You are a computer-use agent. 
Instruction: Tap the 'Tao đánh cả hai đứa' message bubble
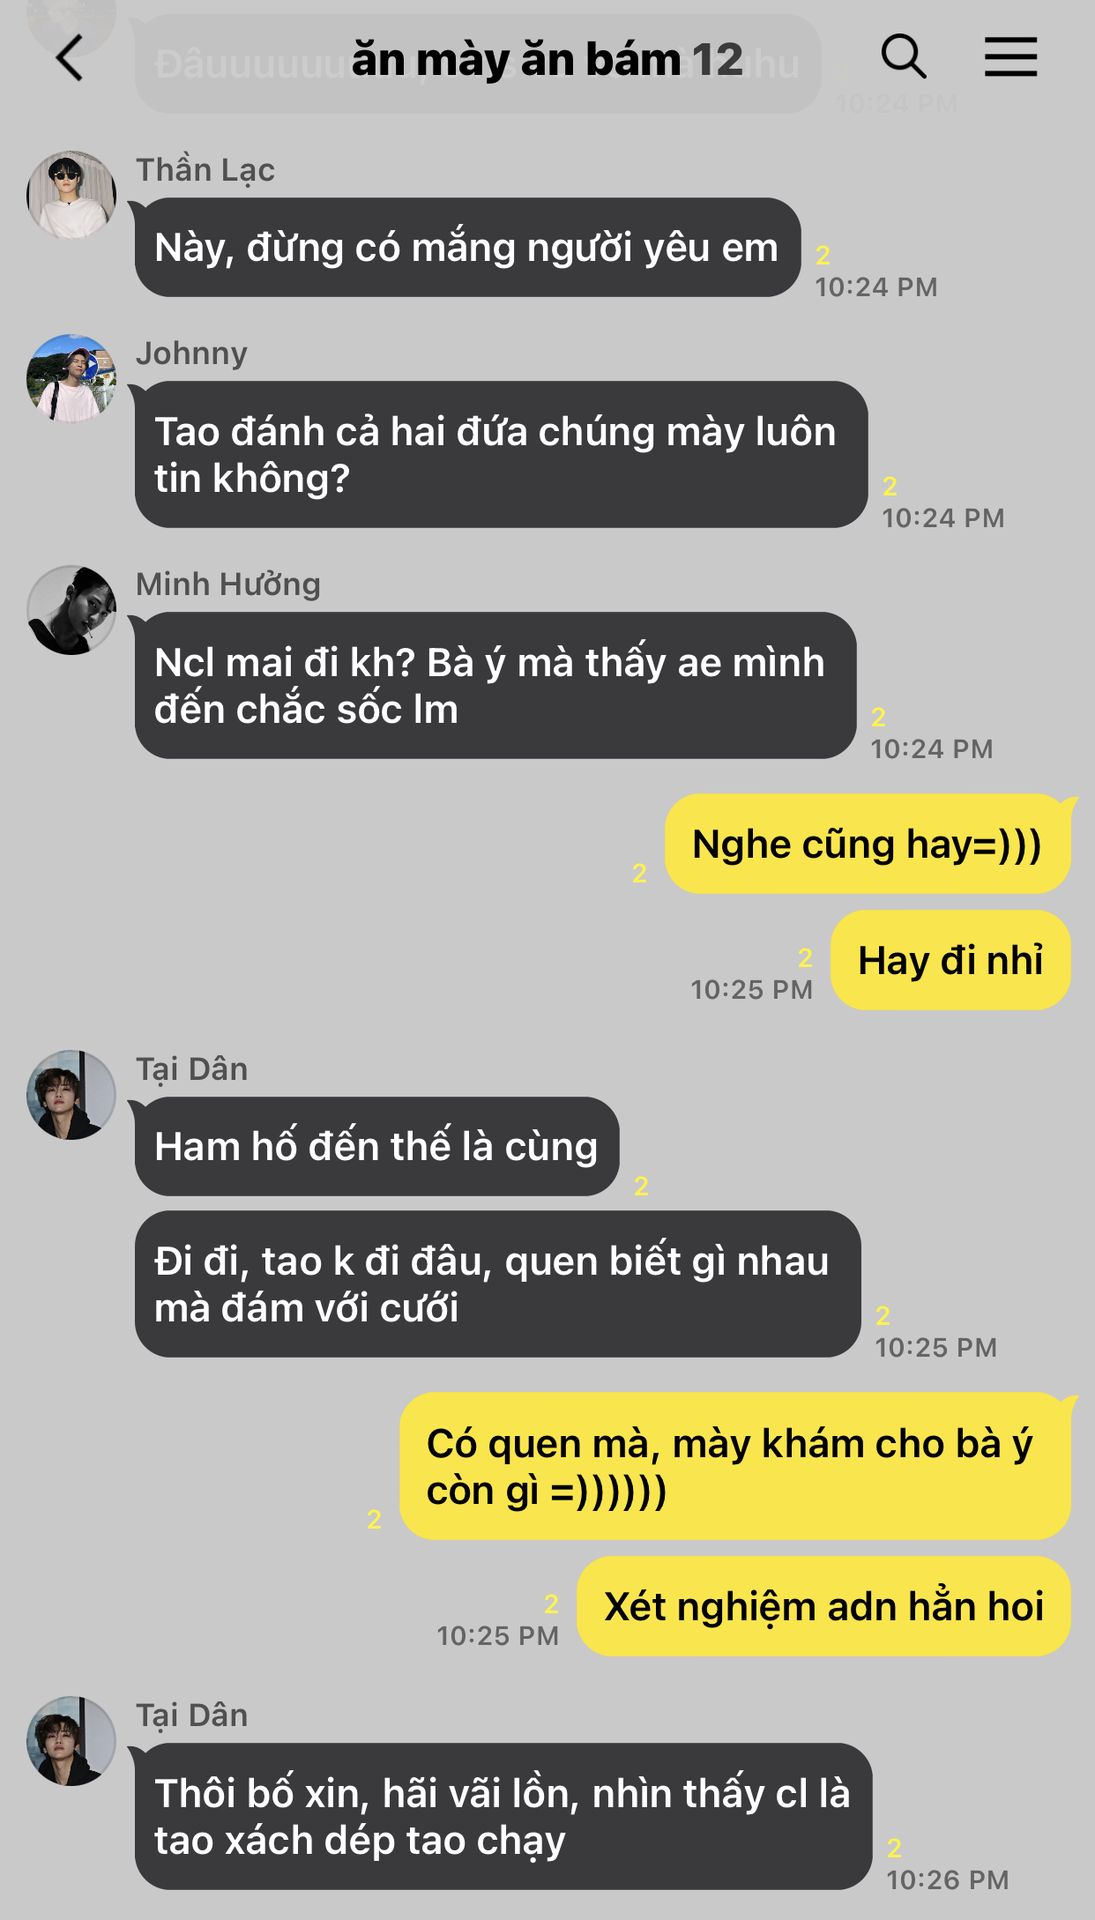tap(500, 454)
